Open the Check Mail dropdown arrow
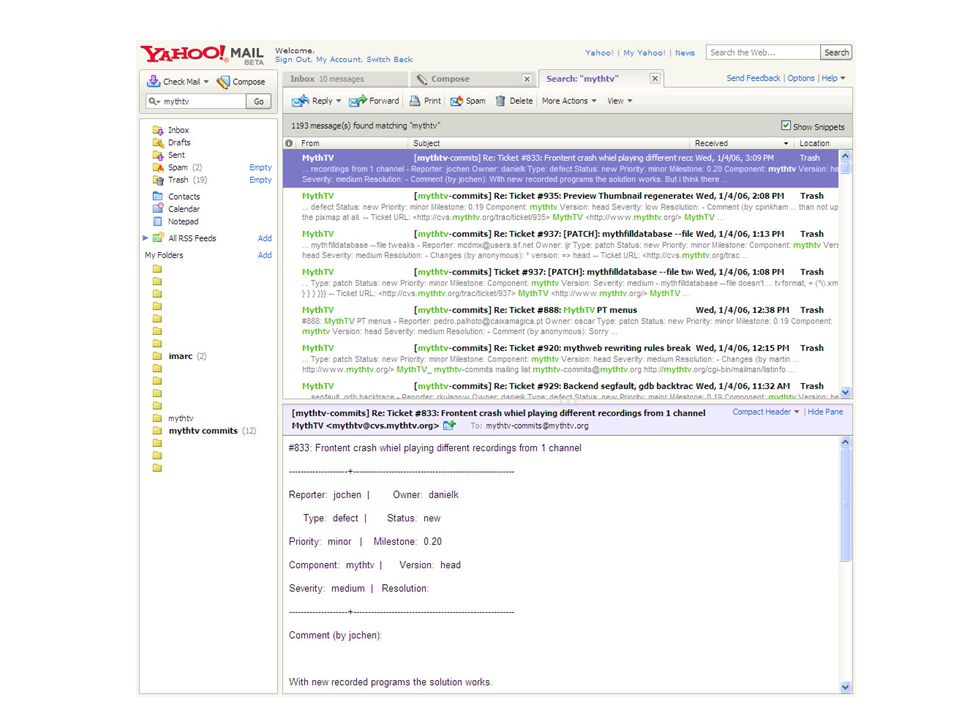The image size is (960, 720). 206,81
